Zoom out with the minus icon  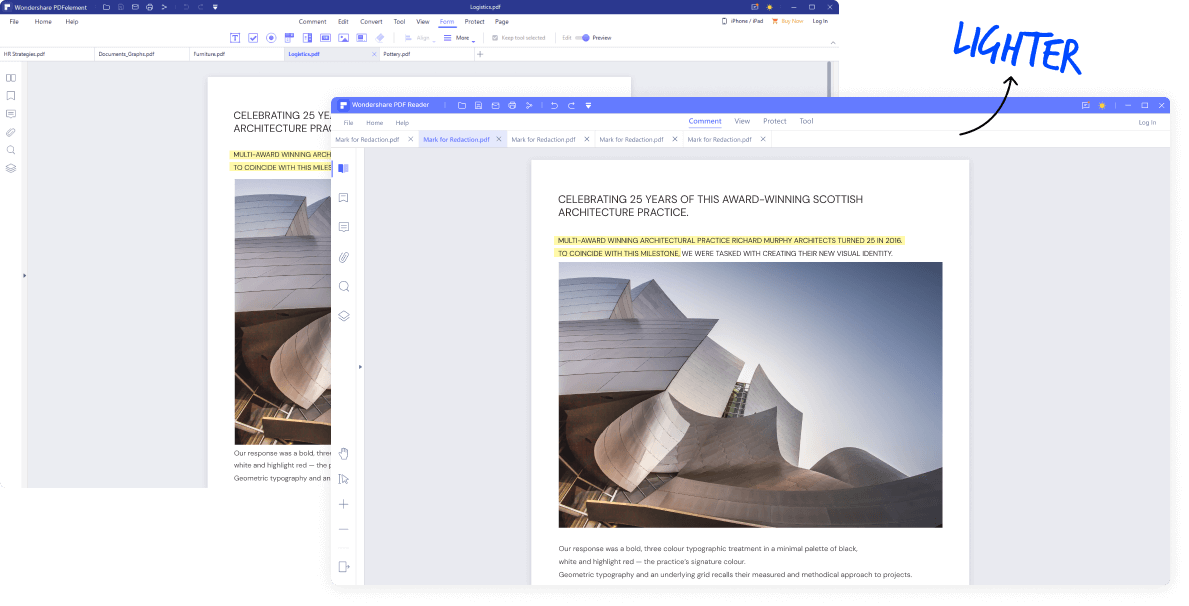click(x=344, y=529)
